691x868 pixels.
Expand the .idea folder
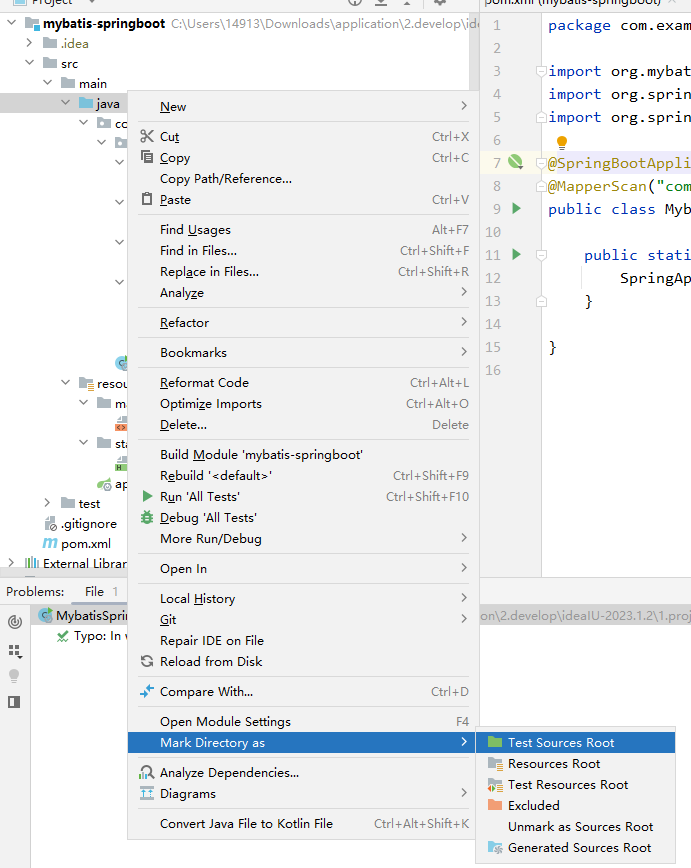pos(29,43)
